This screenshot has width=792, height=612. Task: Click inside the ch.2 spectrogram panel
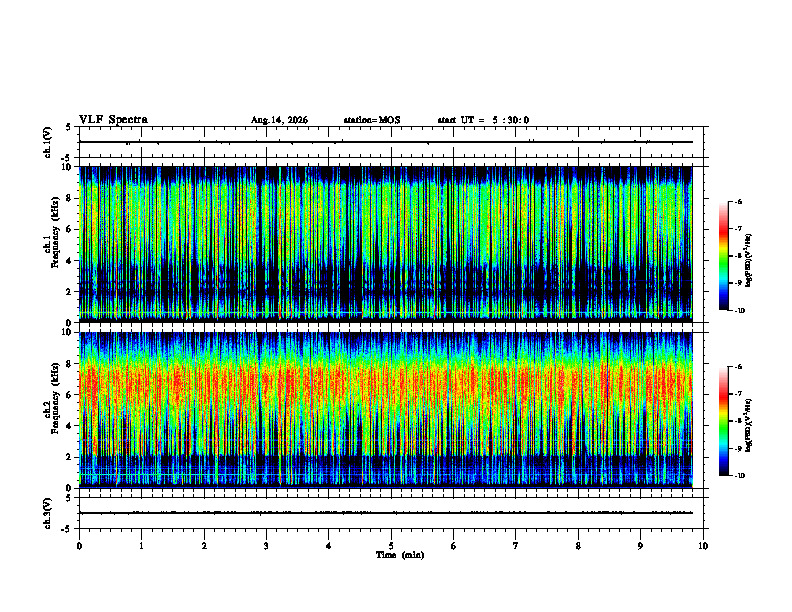386,410
